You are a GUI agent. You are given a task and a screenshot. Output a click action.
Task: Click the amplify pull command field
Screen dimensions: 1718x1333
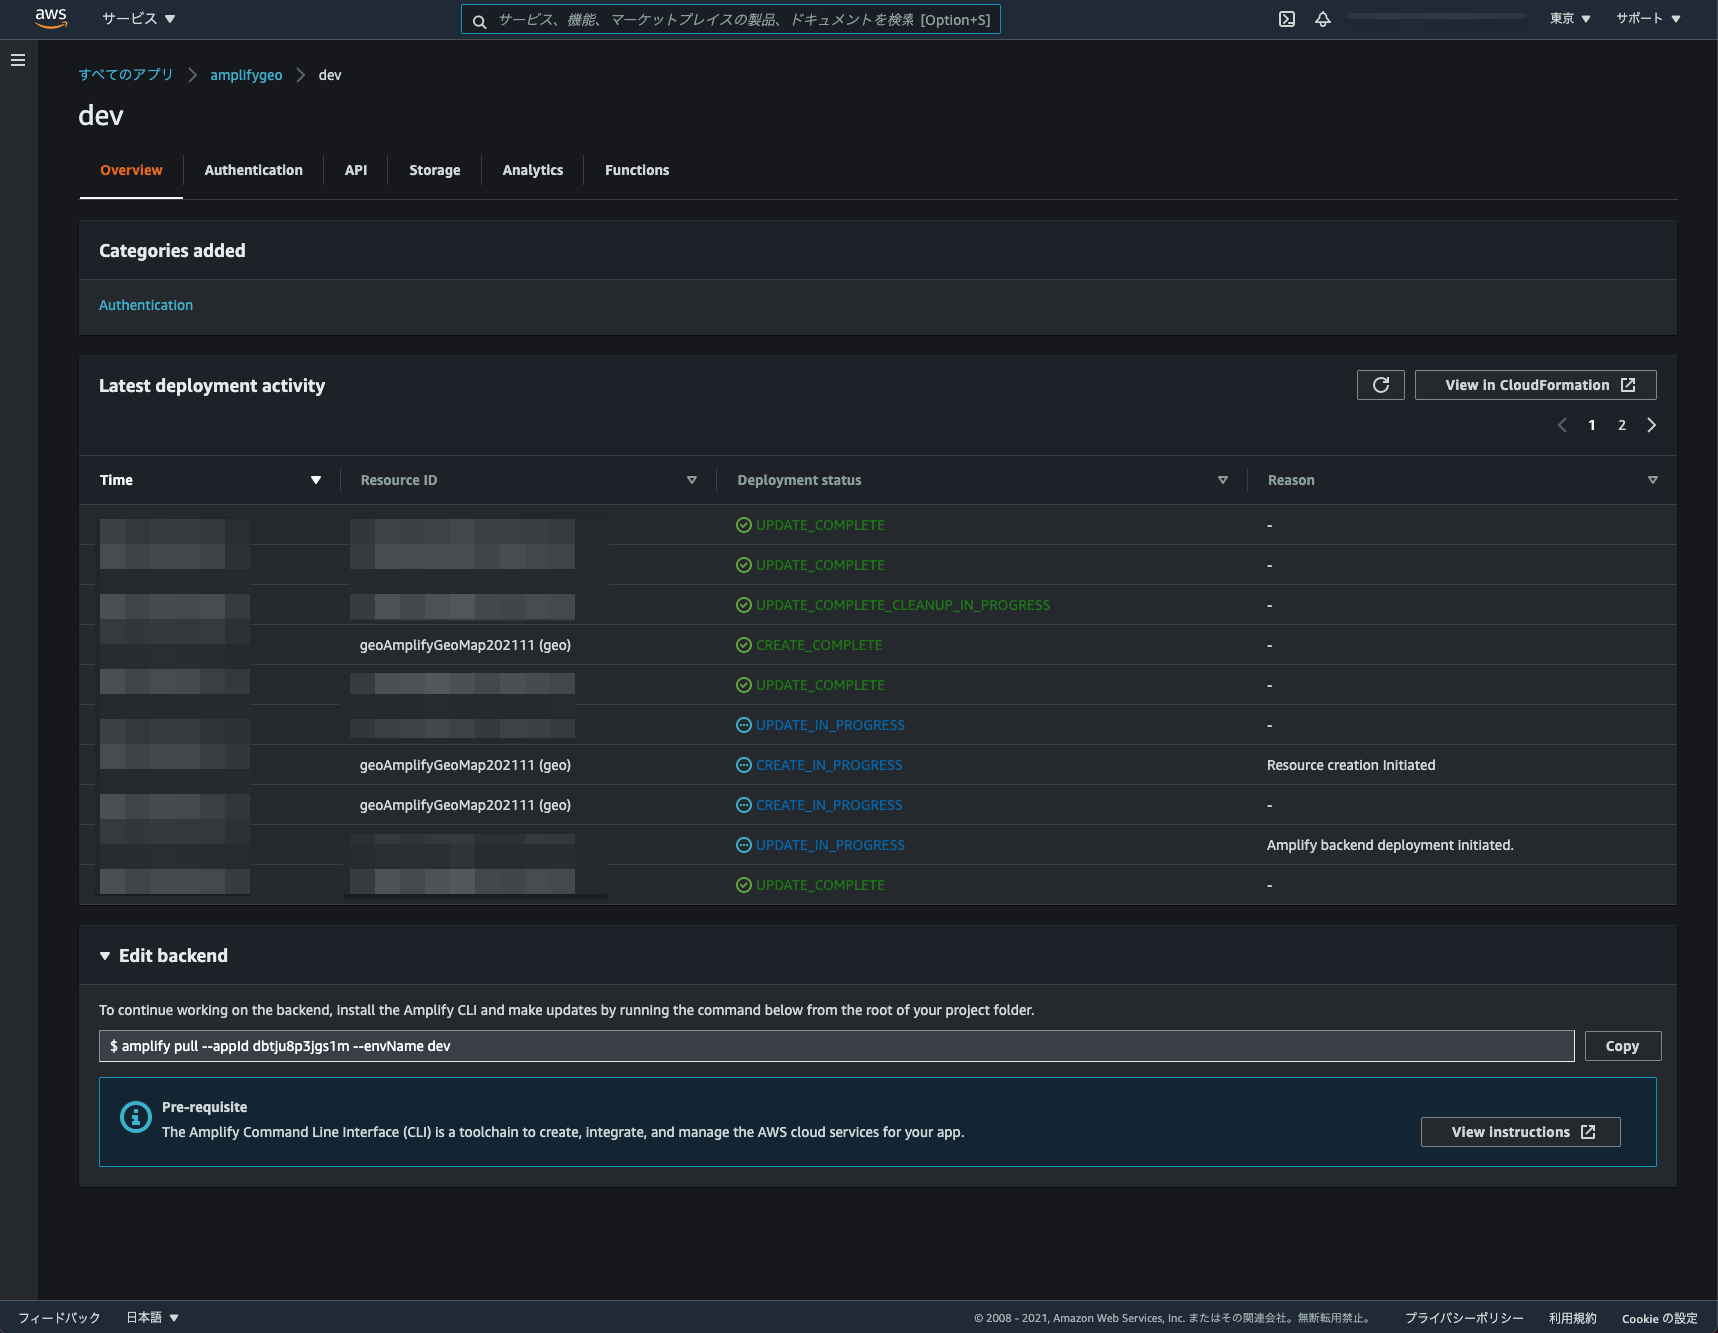click(x=837, y=1046)
